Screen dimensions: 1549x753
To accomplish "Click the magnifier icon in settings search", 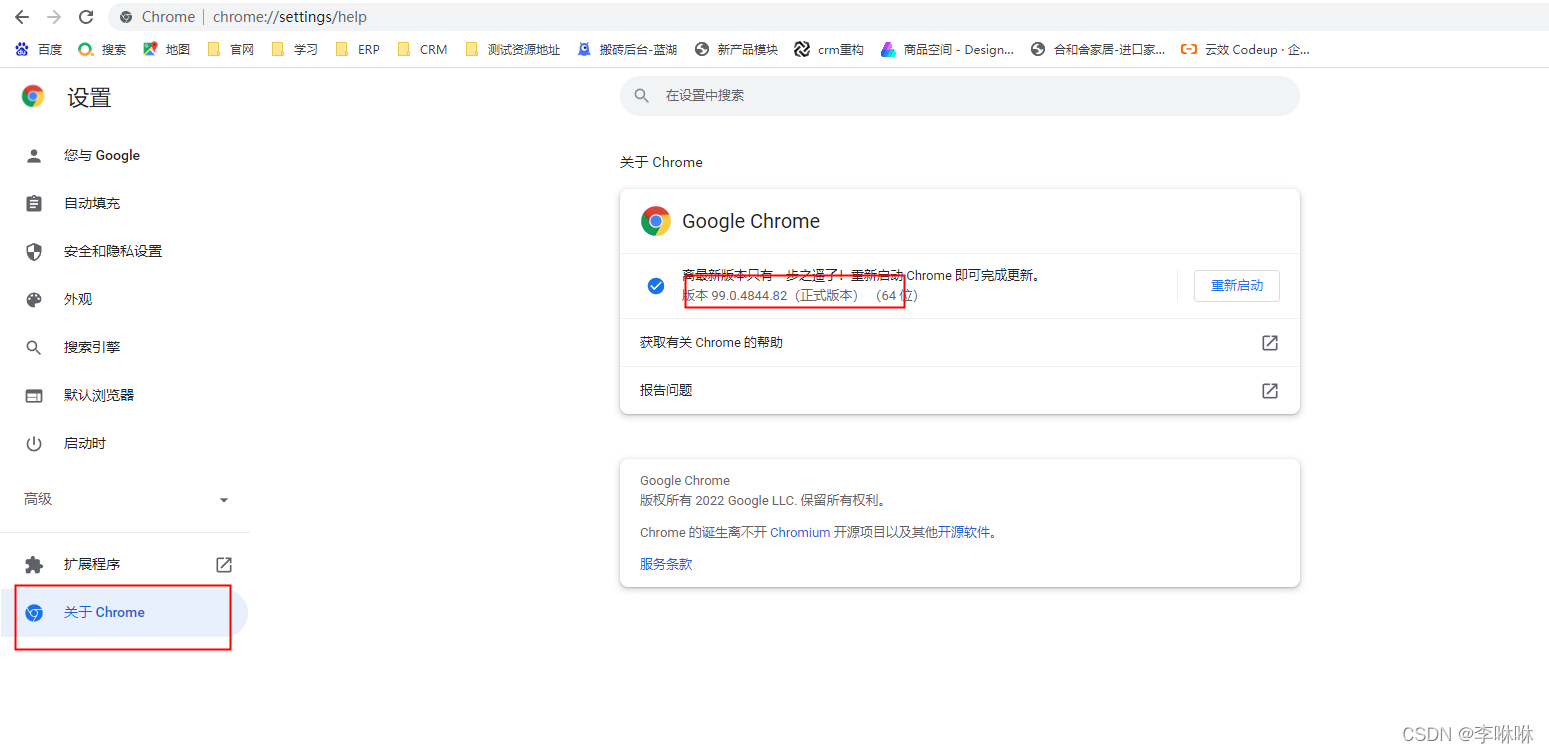I will coord(642,96).
